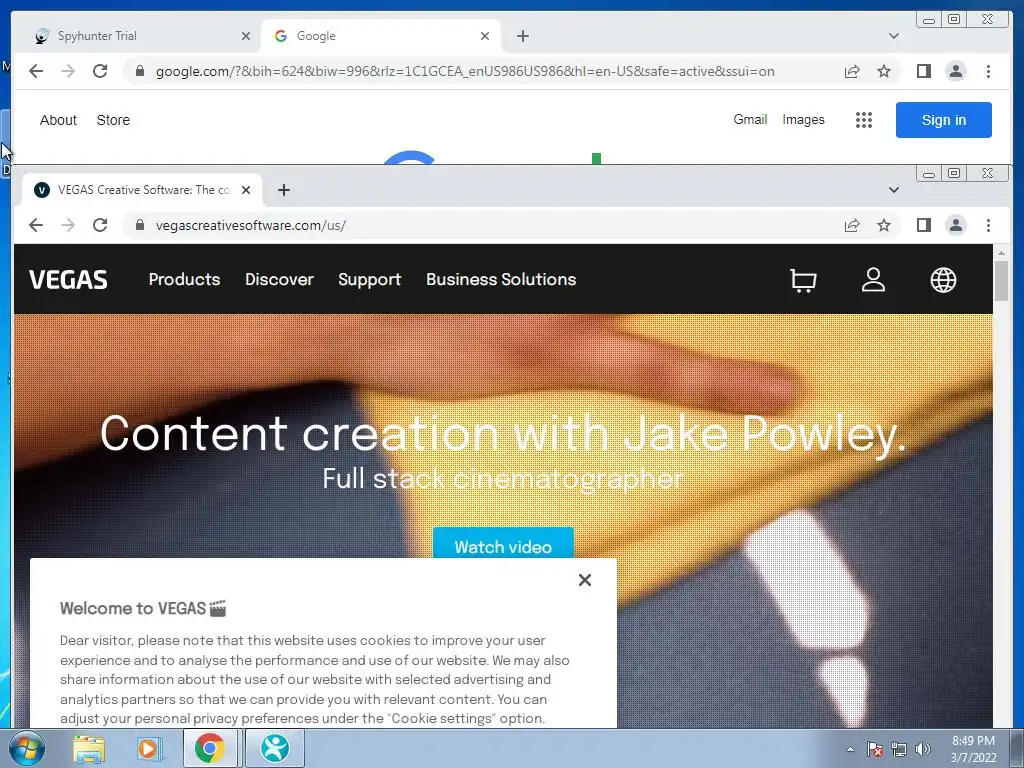Close the Google tab
The image size is (1024, 768).
[x=485, y=36]
